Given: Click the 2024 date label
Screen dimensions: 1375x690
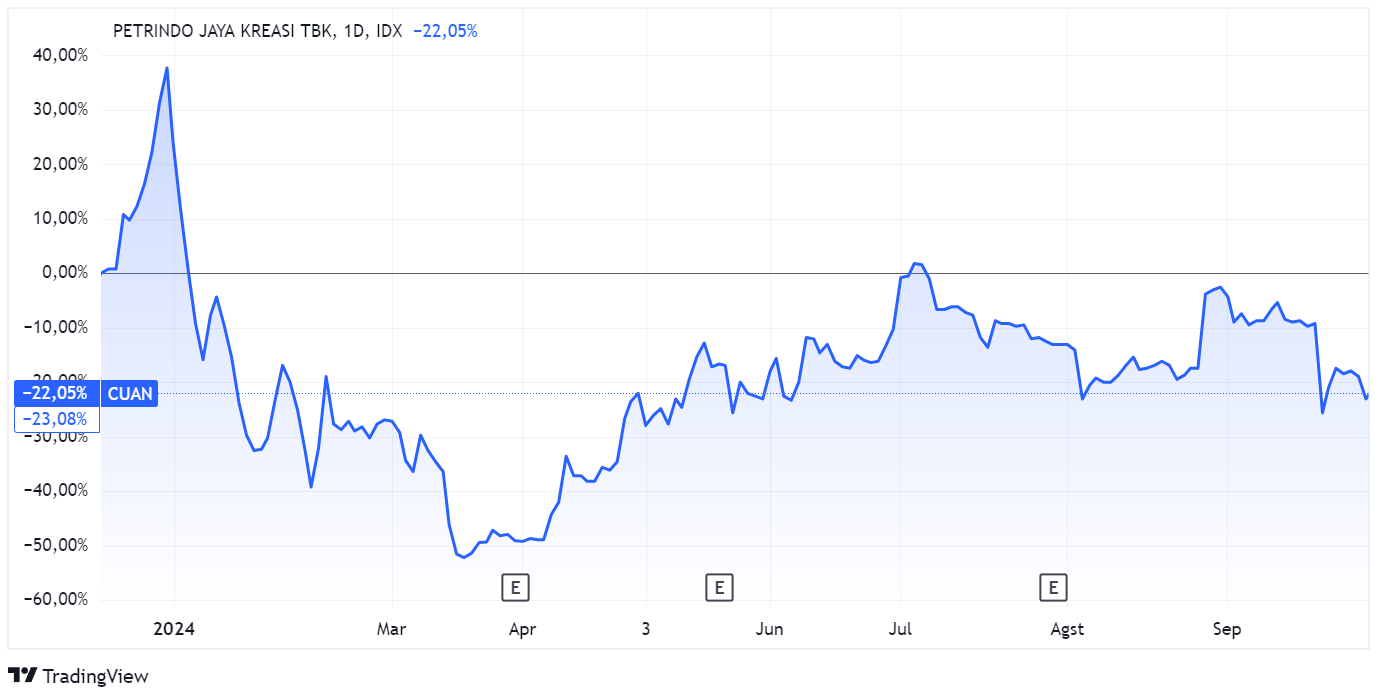Looking at the screenshot, I should point(174,629).
